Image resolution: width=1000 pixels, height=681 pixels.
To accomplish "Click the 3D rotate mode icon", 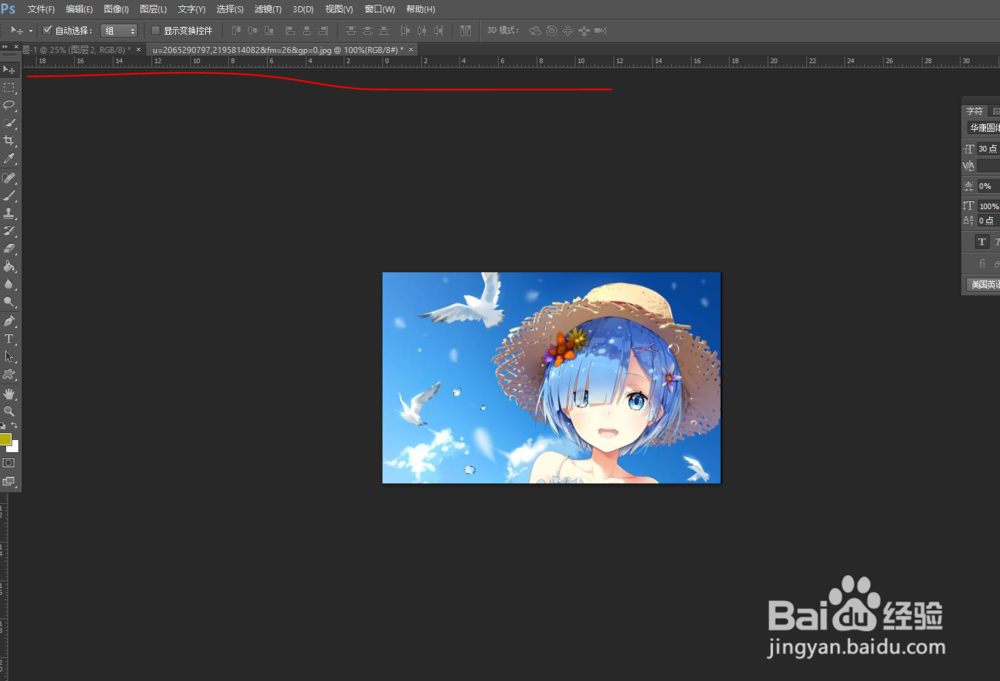I will 535,31.
